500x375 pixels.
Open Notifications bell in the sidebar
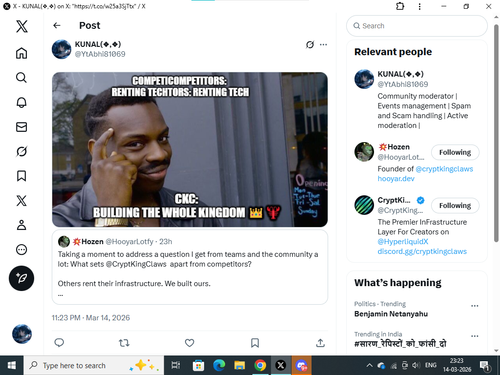(x=21, y=102)
